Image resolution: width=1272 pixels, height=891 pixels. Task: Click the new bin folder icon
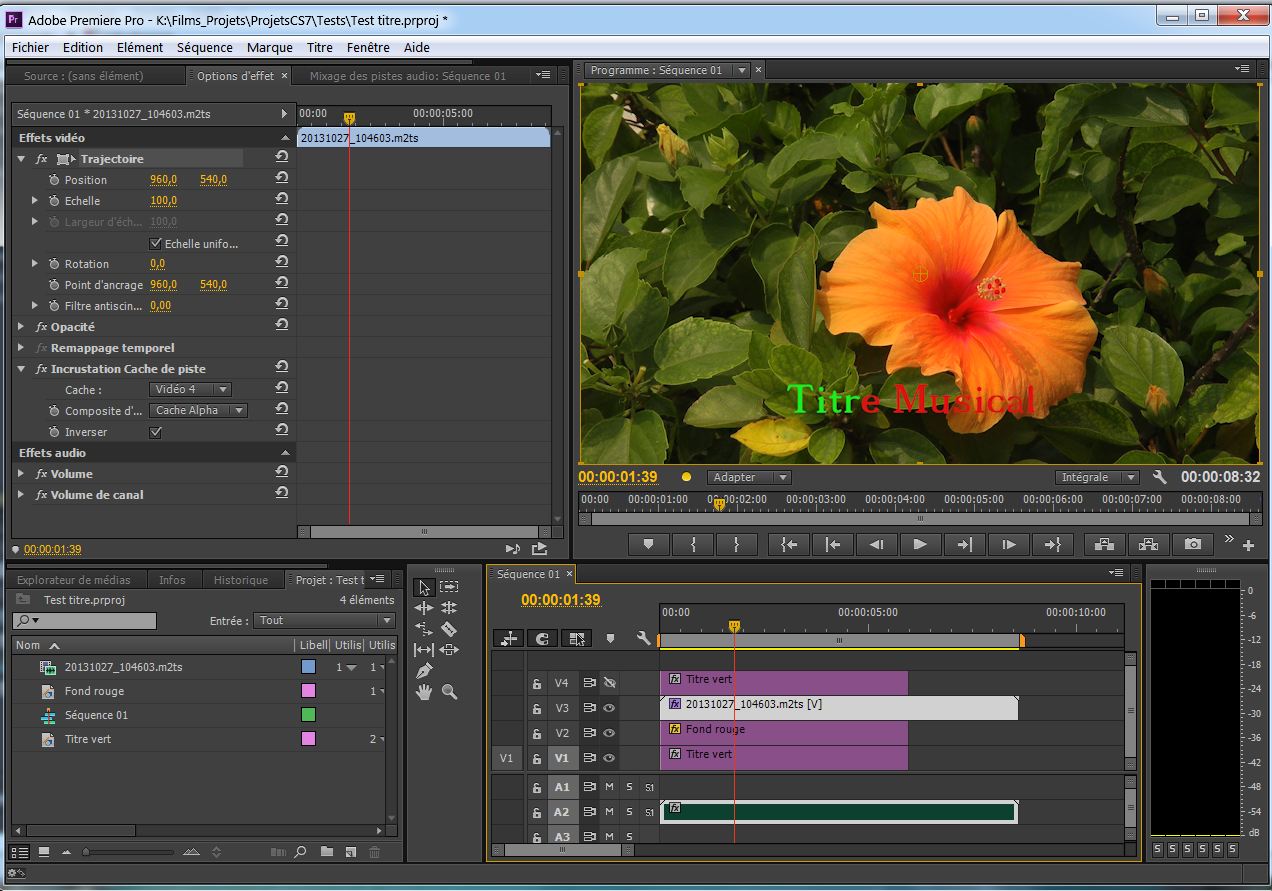327,852
